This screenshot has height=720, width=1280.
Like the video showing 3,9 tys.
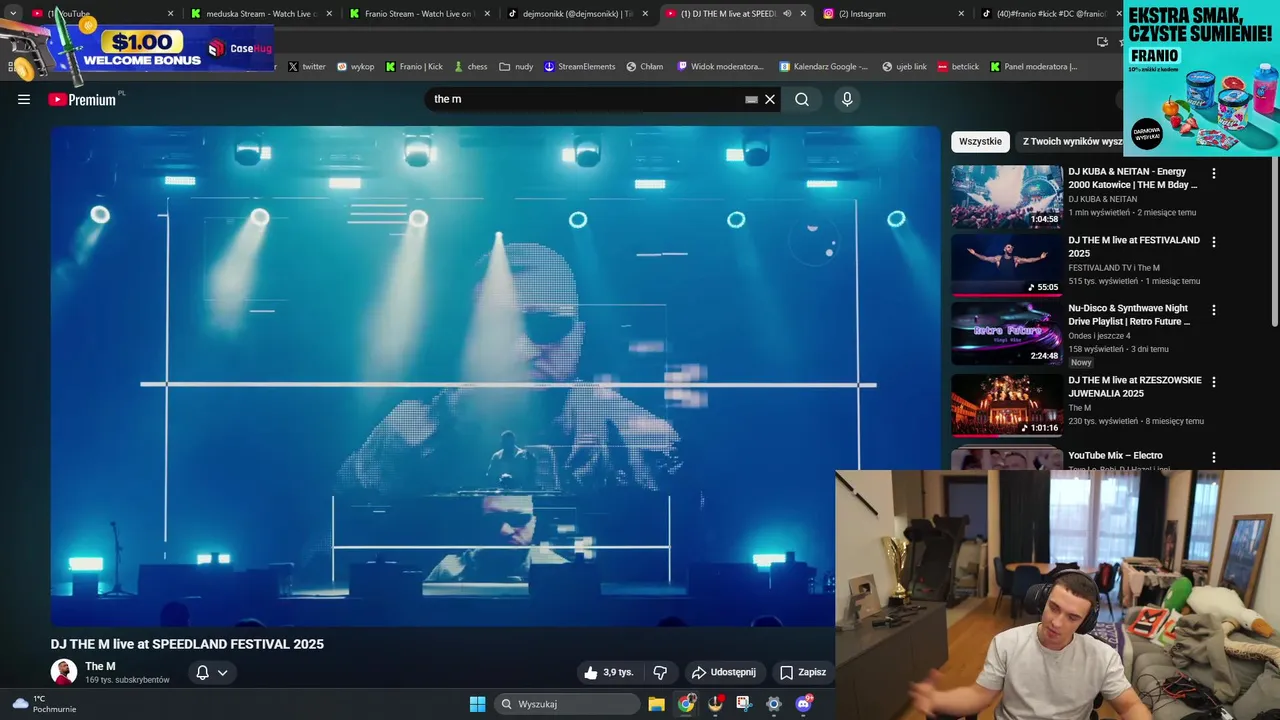coord(609,672)
